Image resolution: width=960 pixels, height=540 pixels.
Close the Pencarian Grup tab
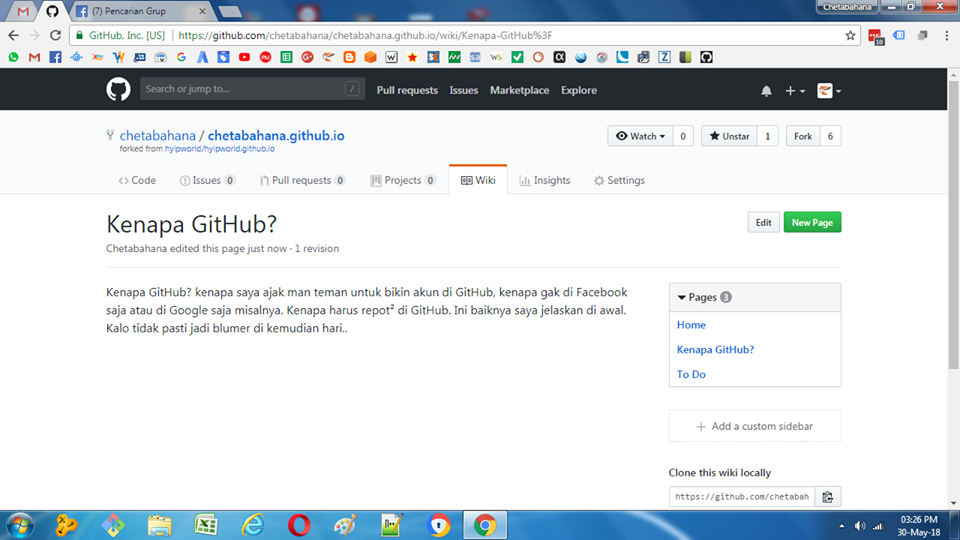203,11
